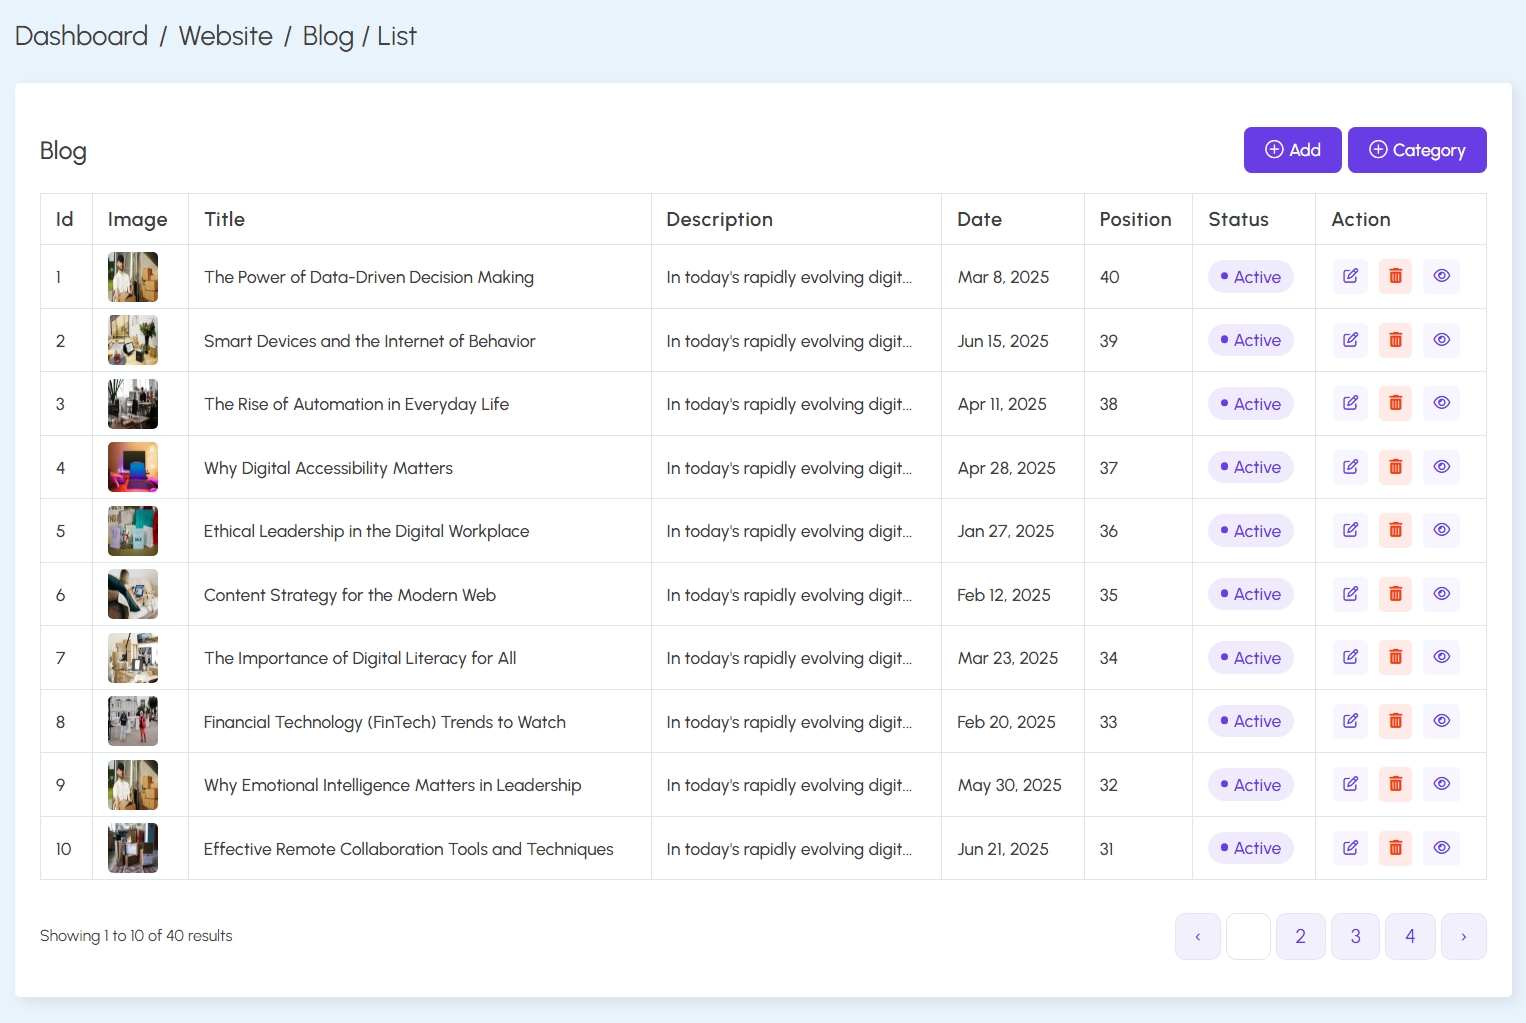The image size is (1526, 1023).
Task: View 'Effective Remote Collaboration Tools and Techniques'
Action: click(1442, 848)
